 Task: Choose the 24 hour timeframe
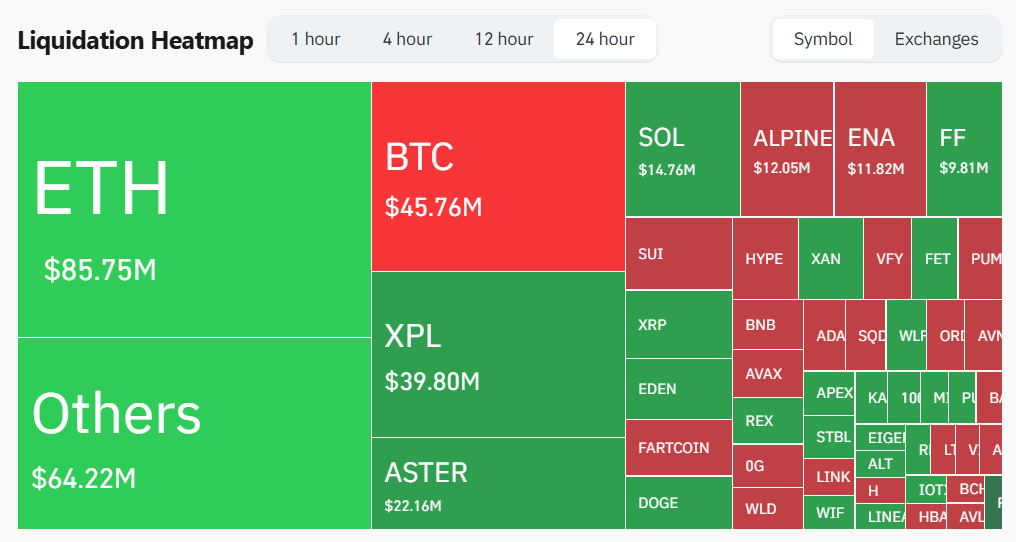click(605, 39)
